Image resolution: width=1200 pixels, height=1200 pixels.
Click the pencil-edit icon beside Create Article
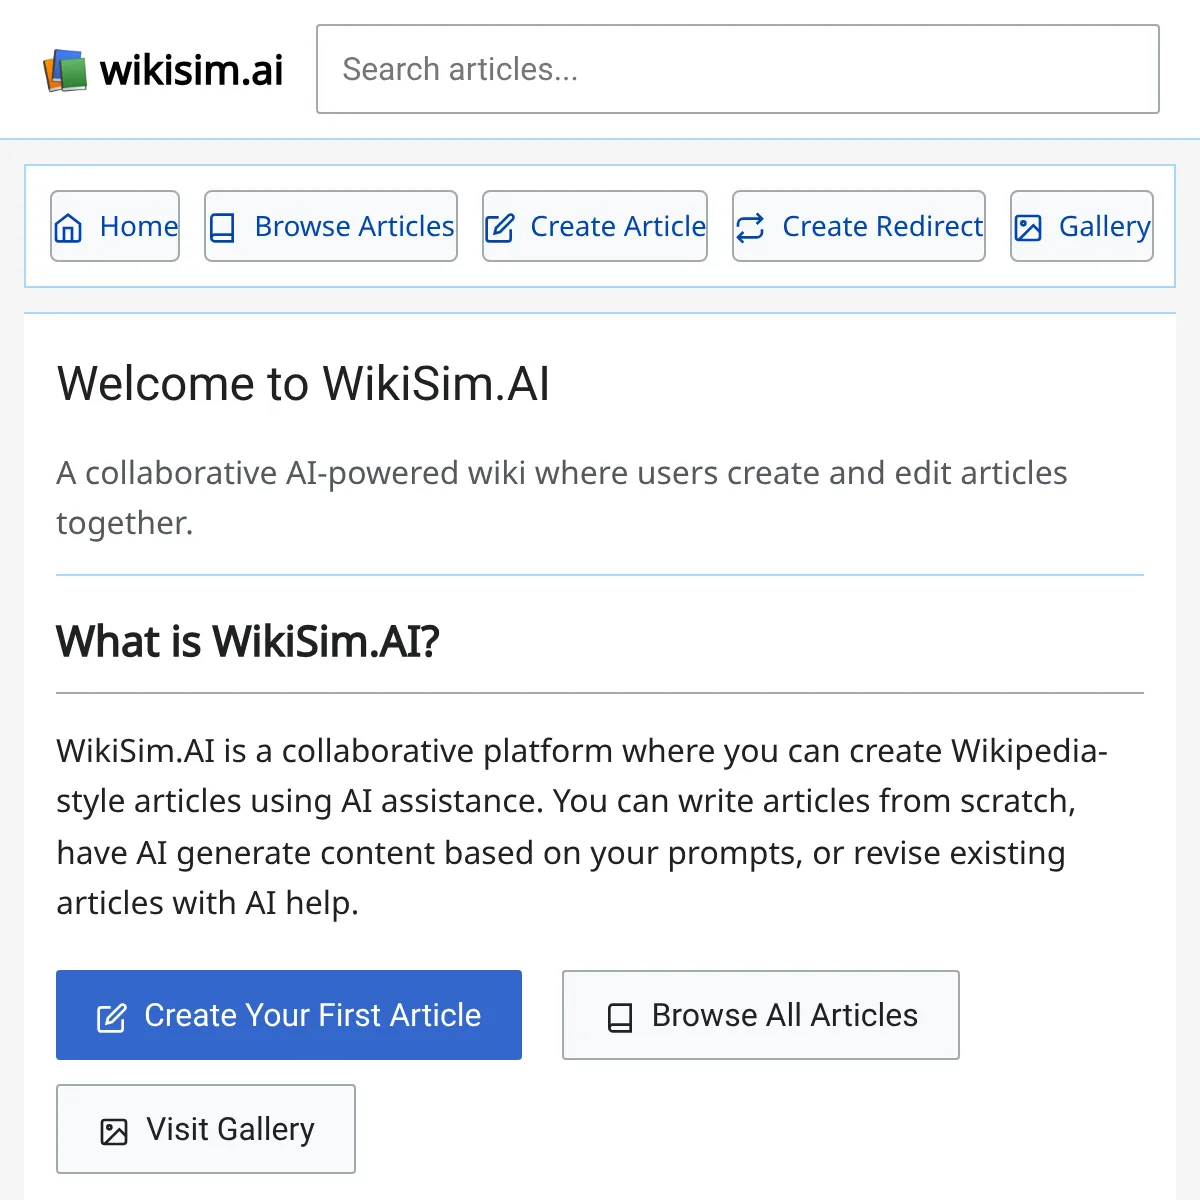pyautogui.click(x=499, y=228)
